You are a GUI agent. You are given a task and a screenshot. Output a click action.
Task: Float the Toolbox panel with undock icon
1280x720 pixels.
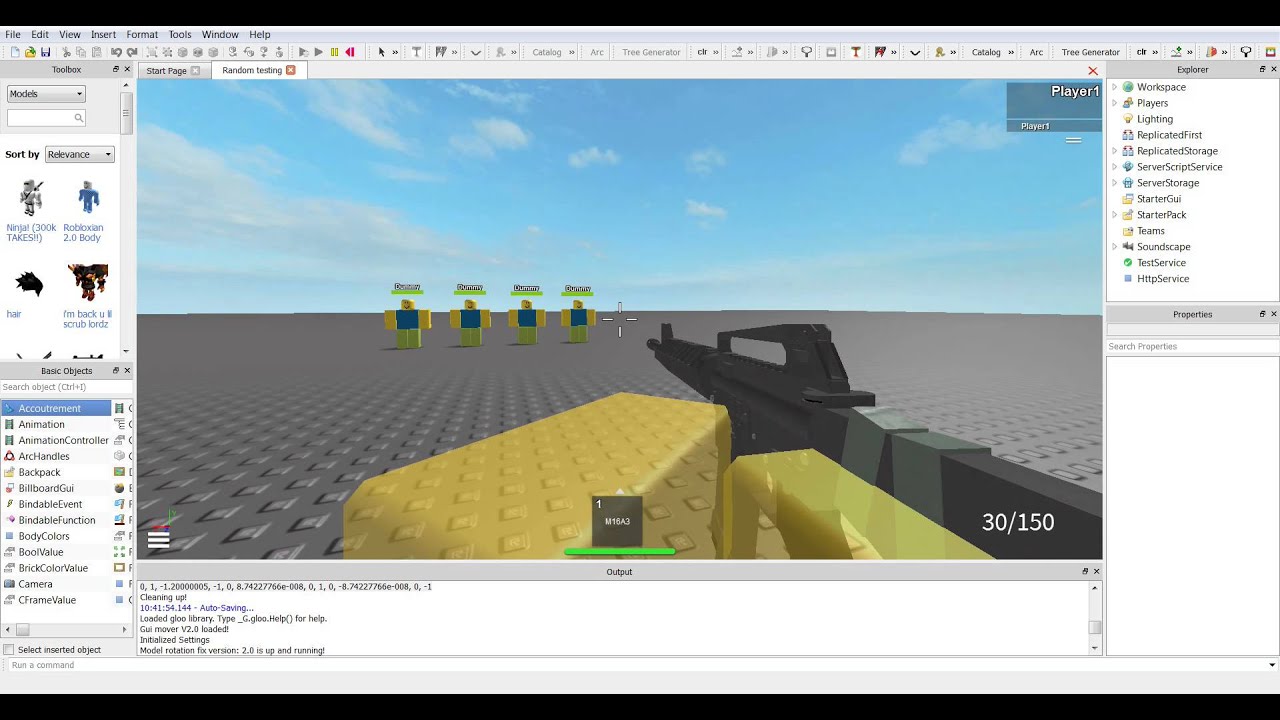coord(115,69)
